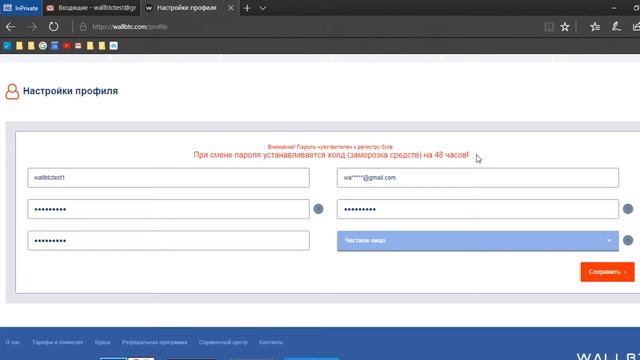The image size is (640, 360).
Task: Click the wa*****@gmail.com email field
Action: coord(478,178)
